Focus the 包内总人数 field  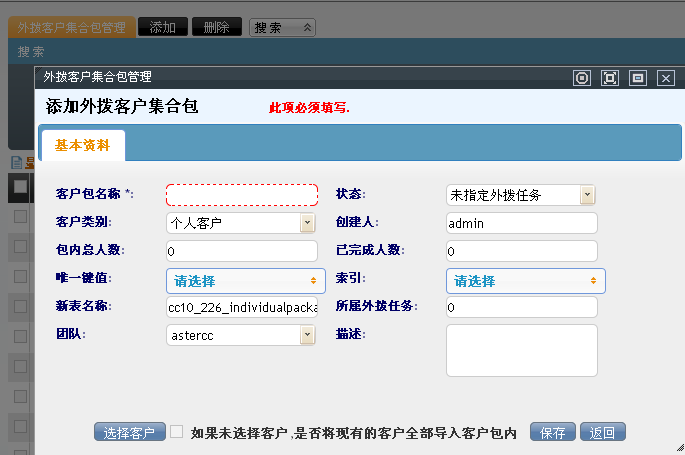coord(241,250)
